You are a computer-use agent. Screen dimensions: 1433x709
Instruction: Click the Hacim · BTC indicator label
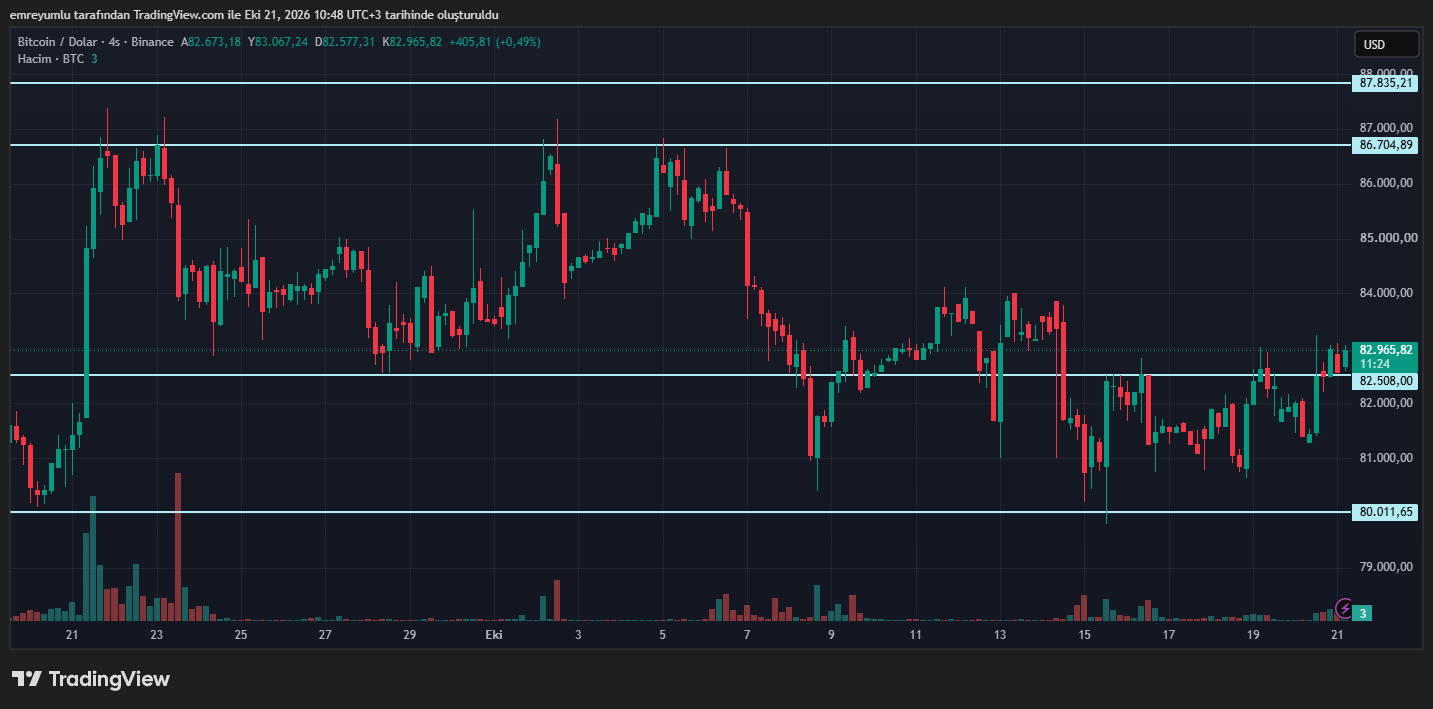[52, 59]
